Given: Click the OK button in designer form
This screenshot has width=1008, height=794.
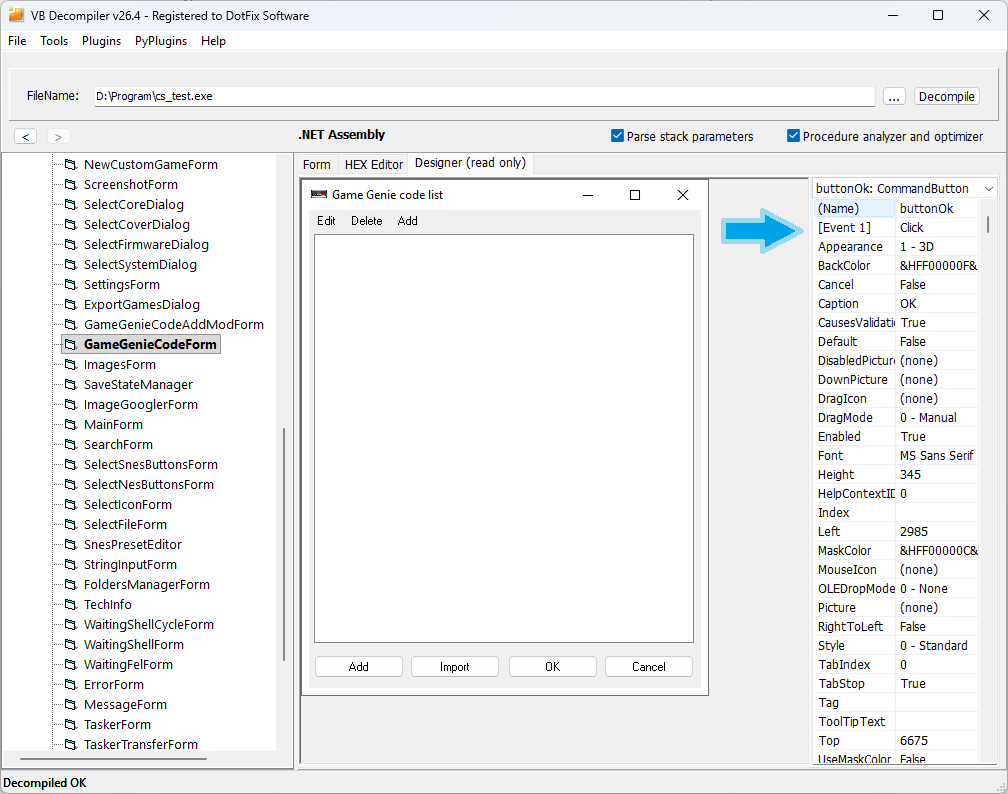Looking at the screenshot, I should click(553, 667).
